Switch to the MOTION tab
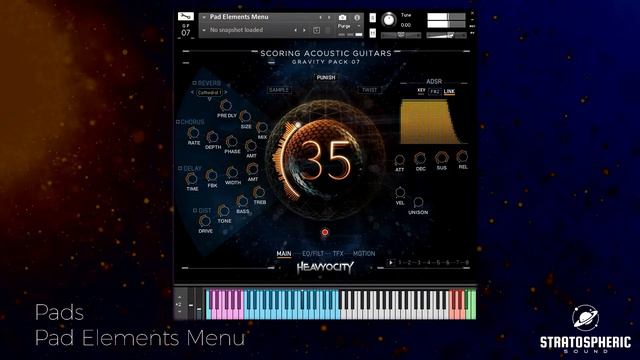The width and height of the screenshot is (640, 360). (x=364, y=253)
